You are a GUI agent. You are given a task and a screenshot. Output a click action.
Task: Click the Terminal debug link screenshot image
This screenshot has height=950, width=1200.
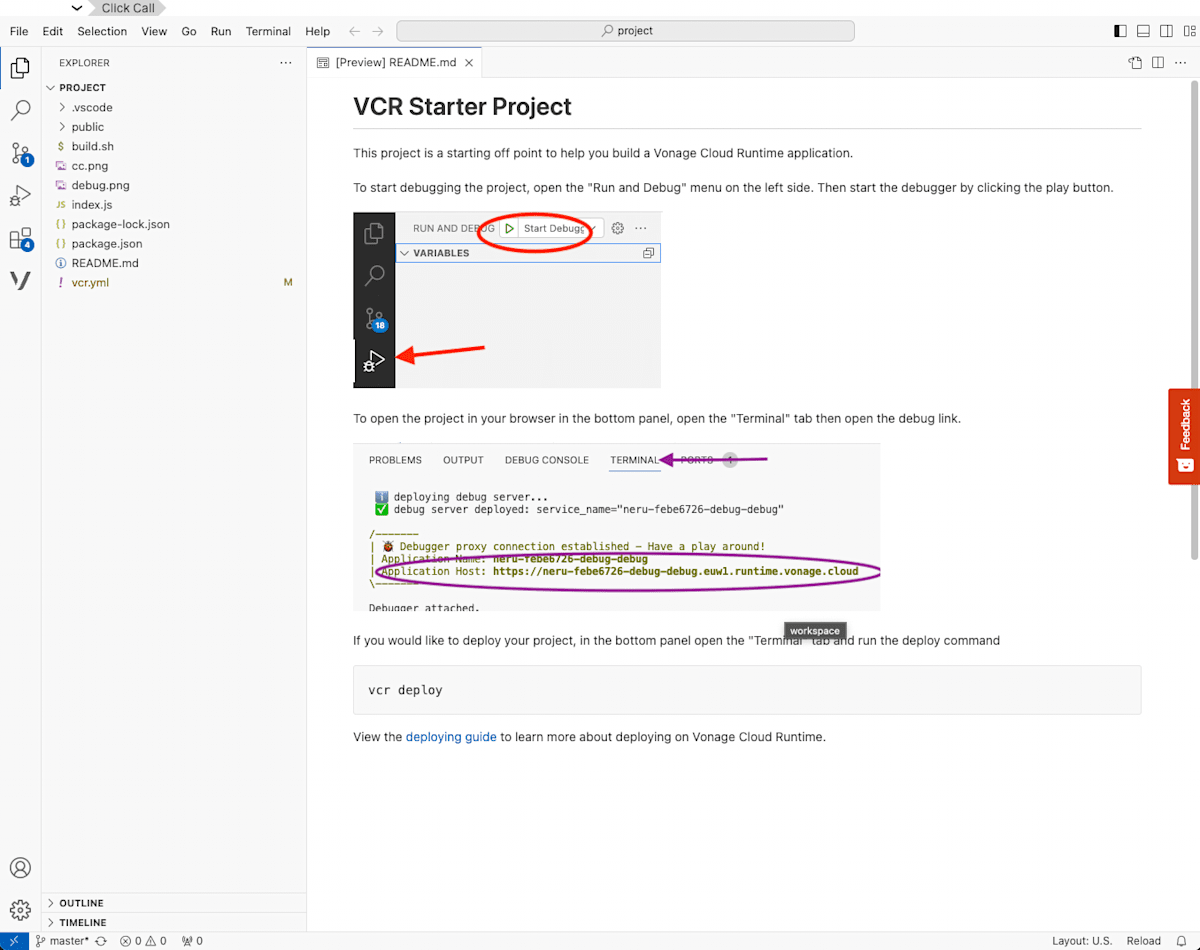click(x=617, y=526)
